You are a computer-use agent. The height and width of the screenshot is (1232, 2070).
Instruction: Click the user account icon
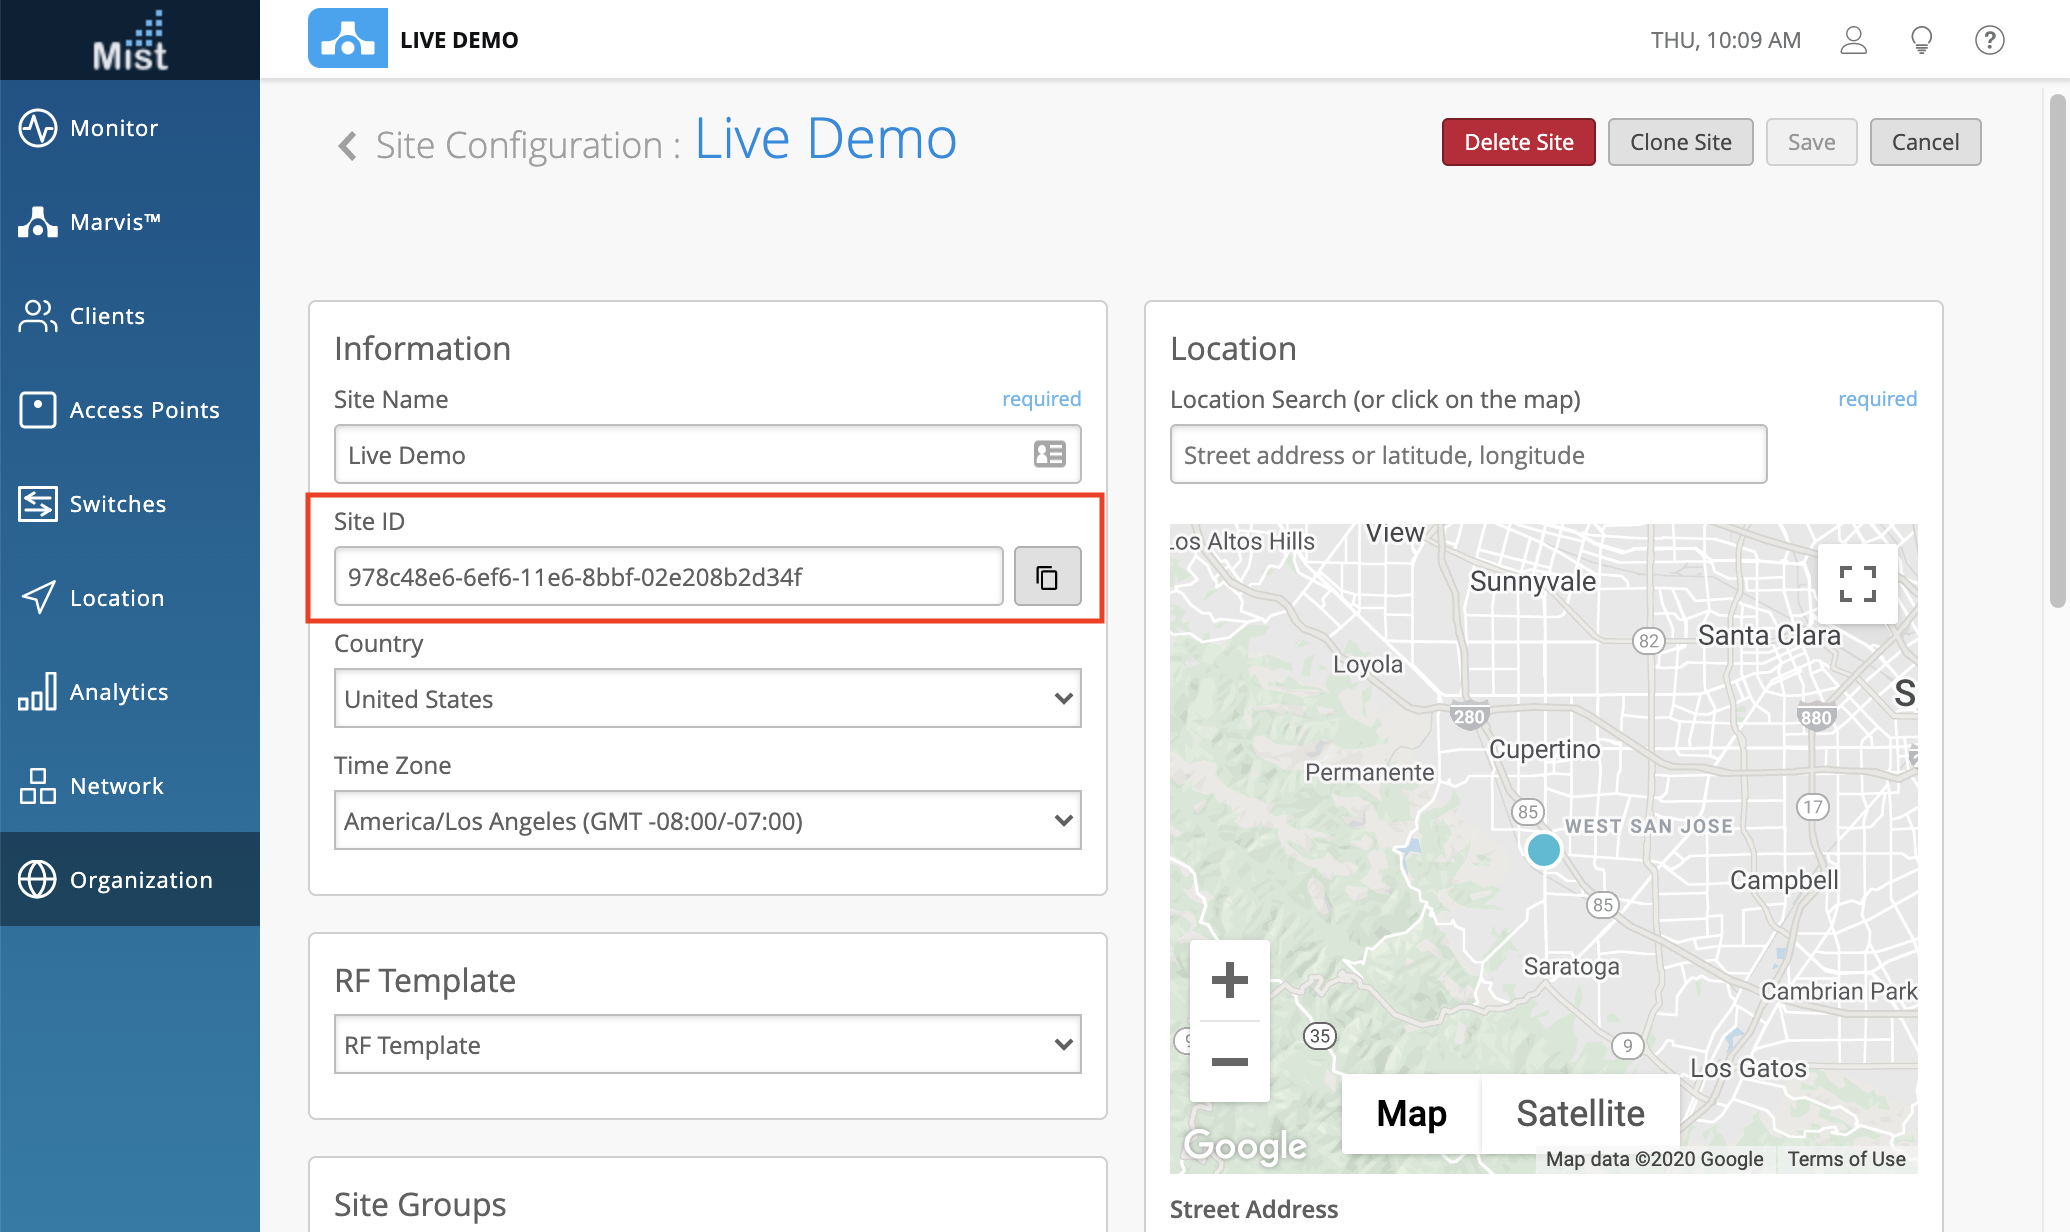[x=1853, y=40]
